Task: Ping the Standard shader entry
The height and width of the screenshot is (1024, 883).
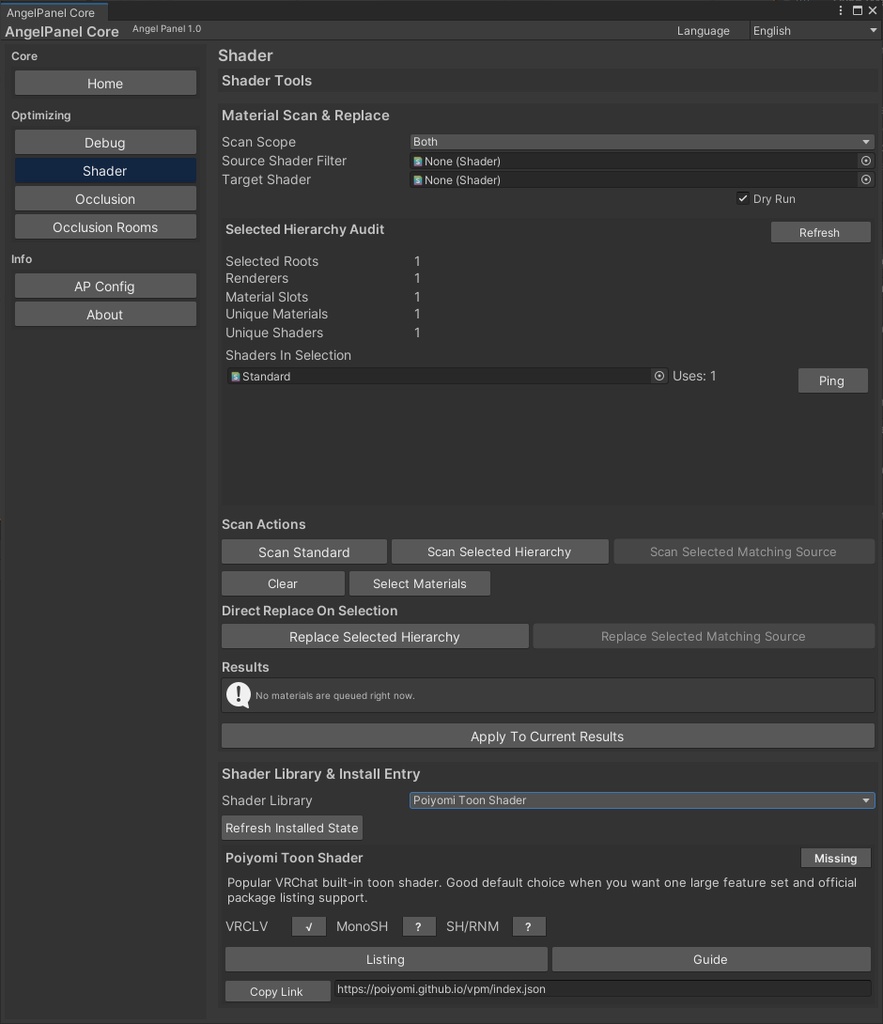Action: pyautogui.click(x=833, y=380)
